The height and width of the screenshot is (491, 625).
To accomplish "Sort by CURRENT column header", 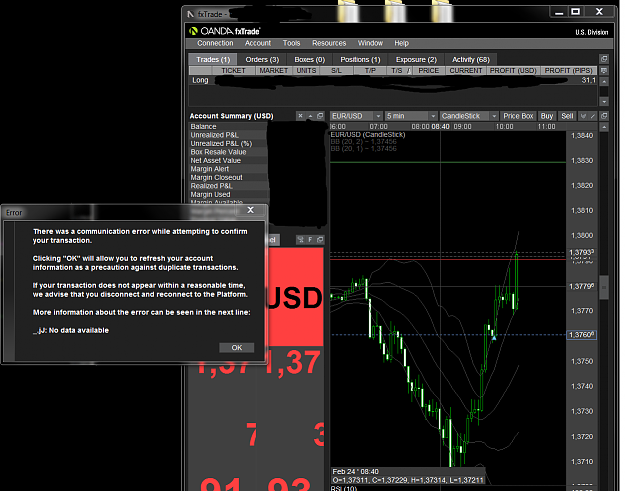I will (466, 71).
